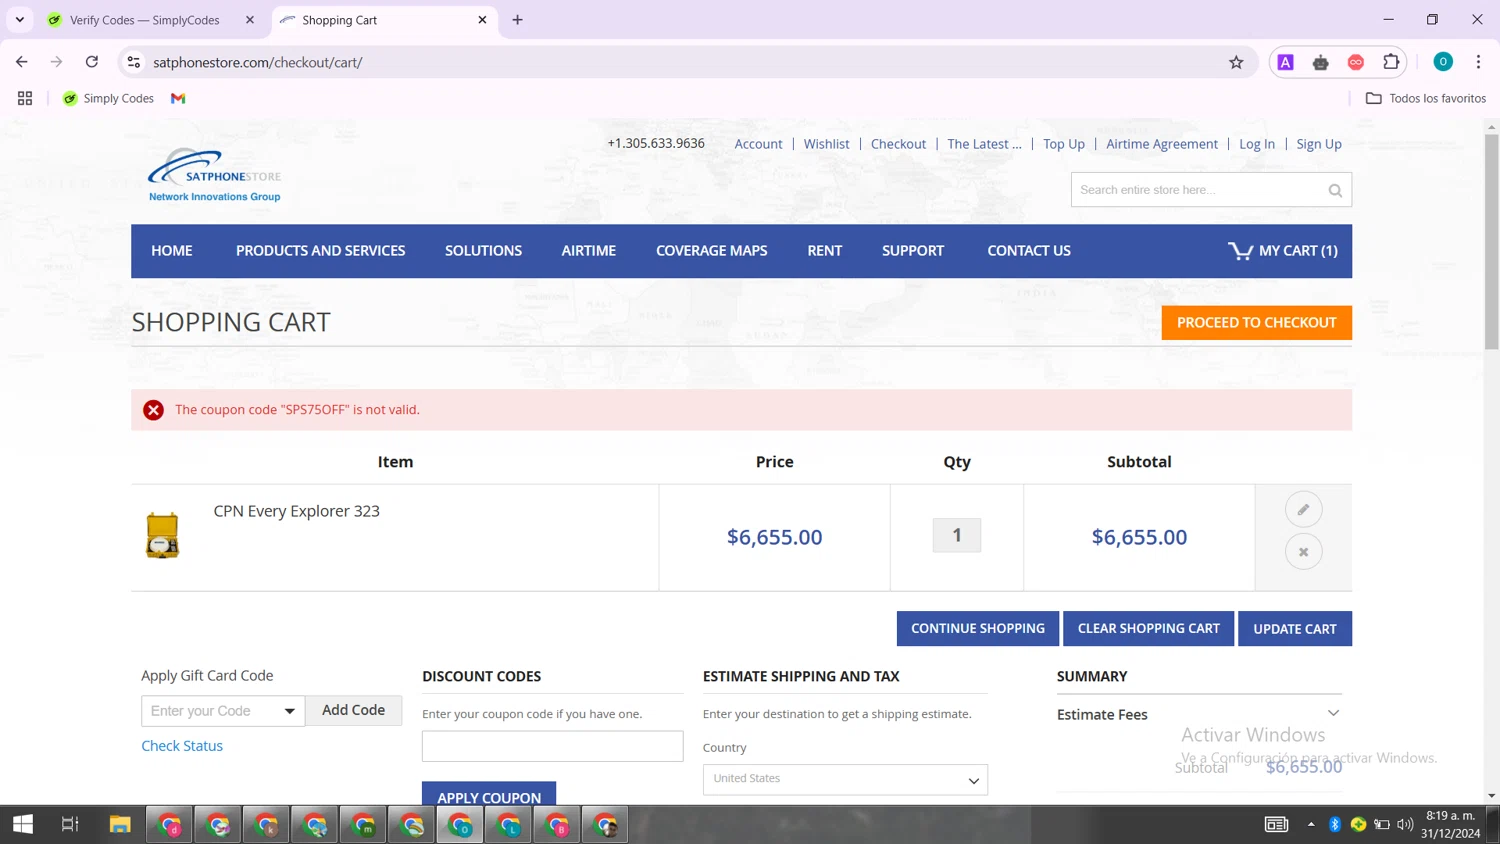Click the robot extension icon in toolbar

pyautogui.click(x=1321, y=62)
